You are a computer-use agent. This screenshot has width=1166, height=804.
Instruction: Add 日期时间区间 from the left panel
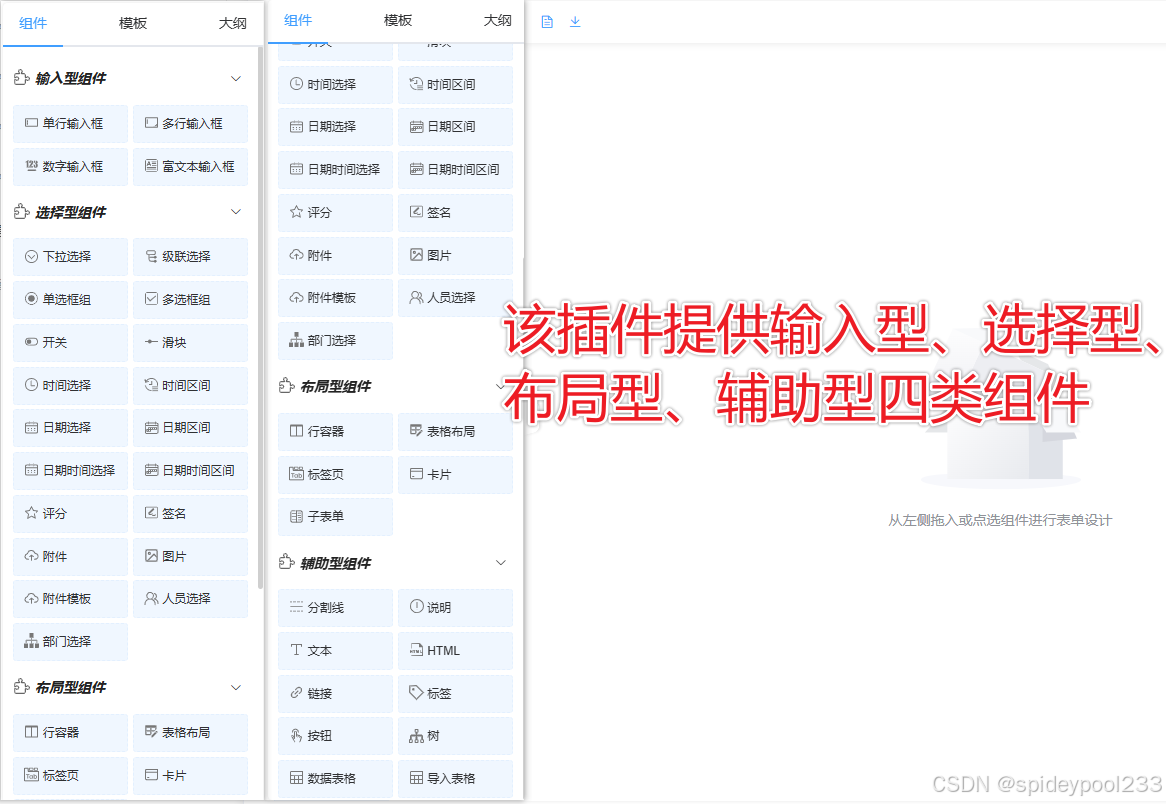[190, 471]
